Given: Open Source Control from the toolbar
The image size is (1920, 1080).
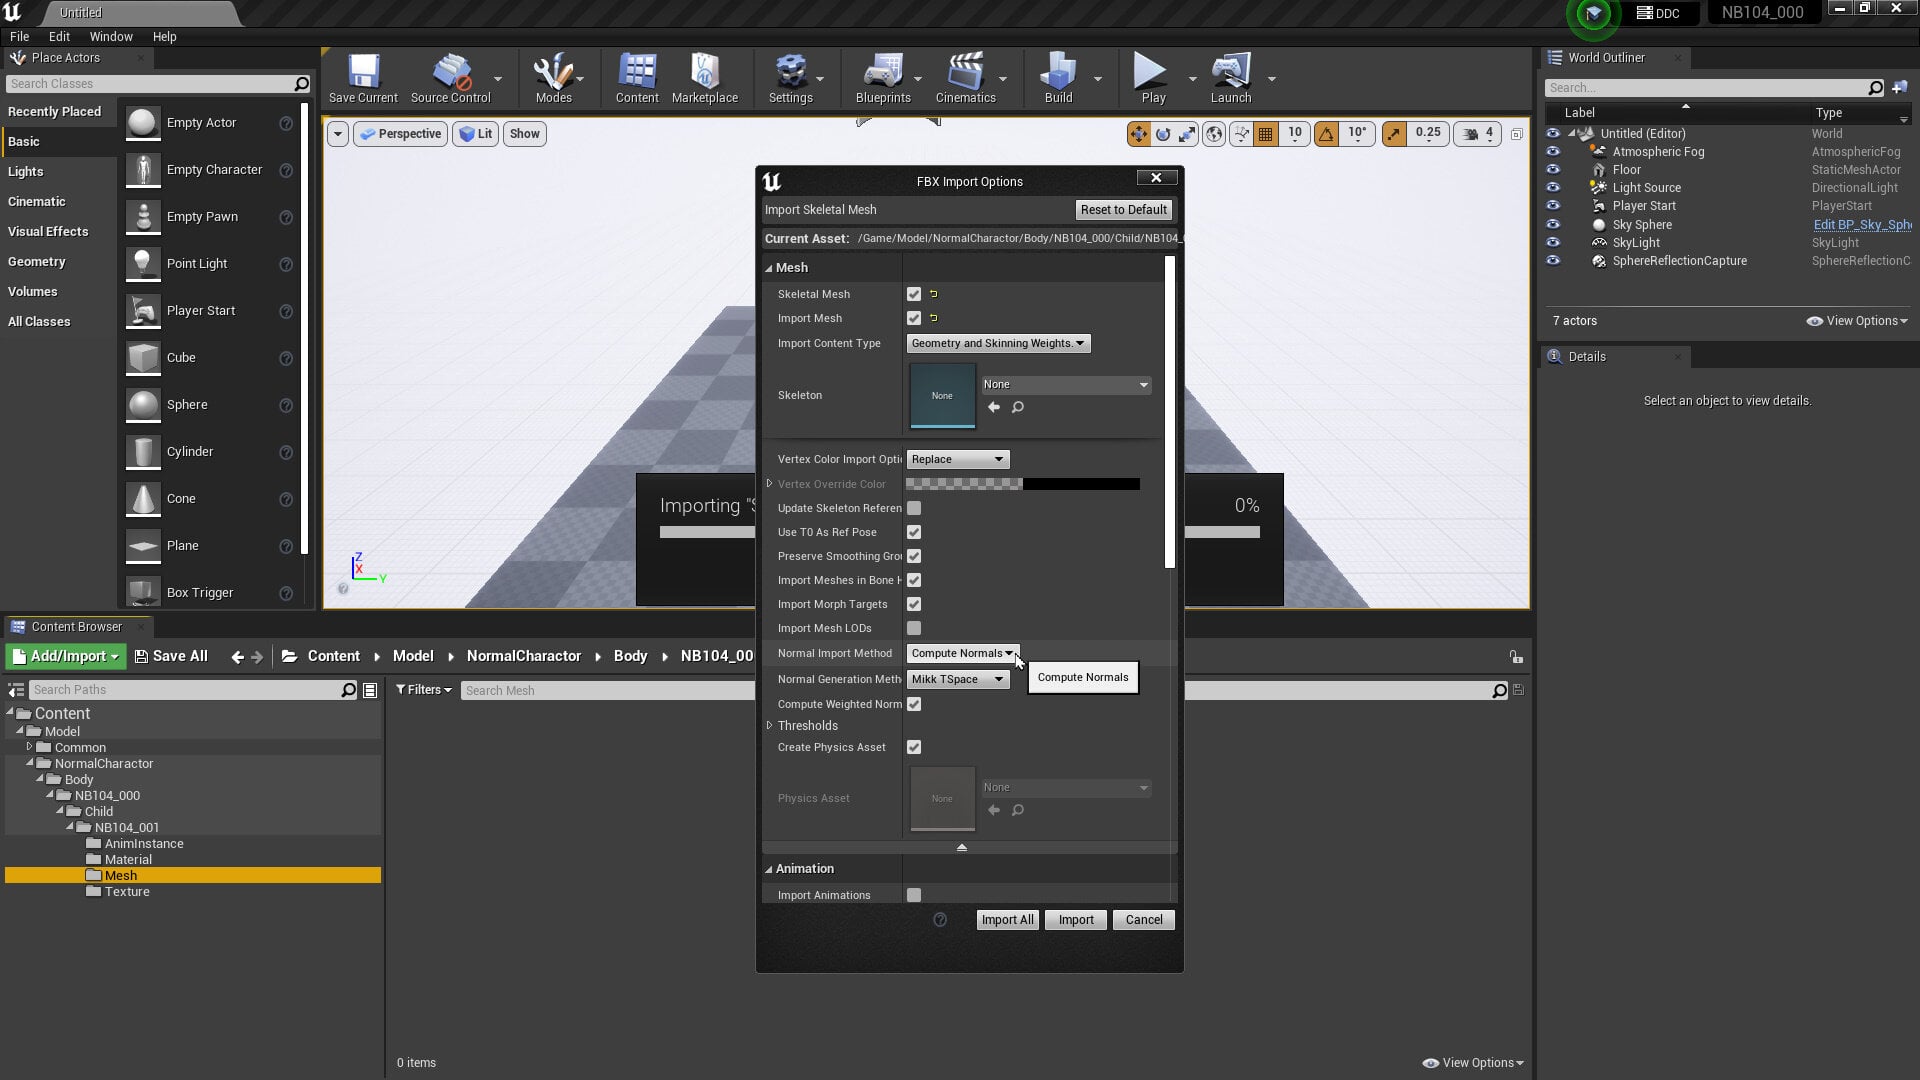Looking at the screenshot, I should click(451, 78).
